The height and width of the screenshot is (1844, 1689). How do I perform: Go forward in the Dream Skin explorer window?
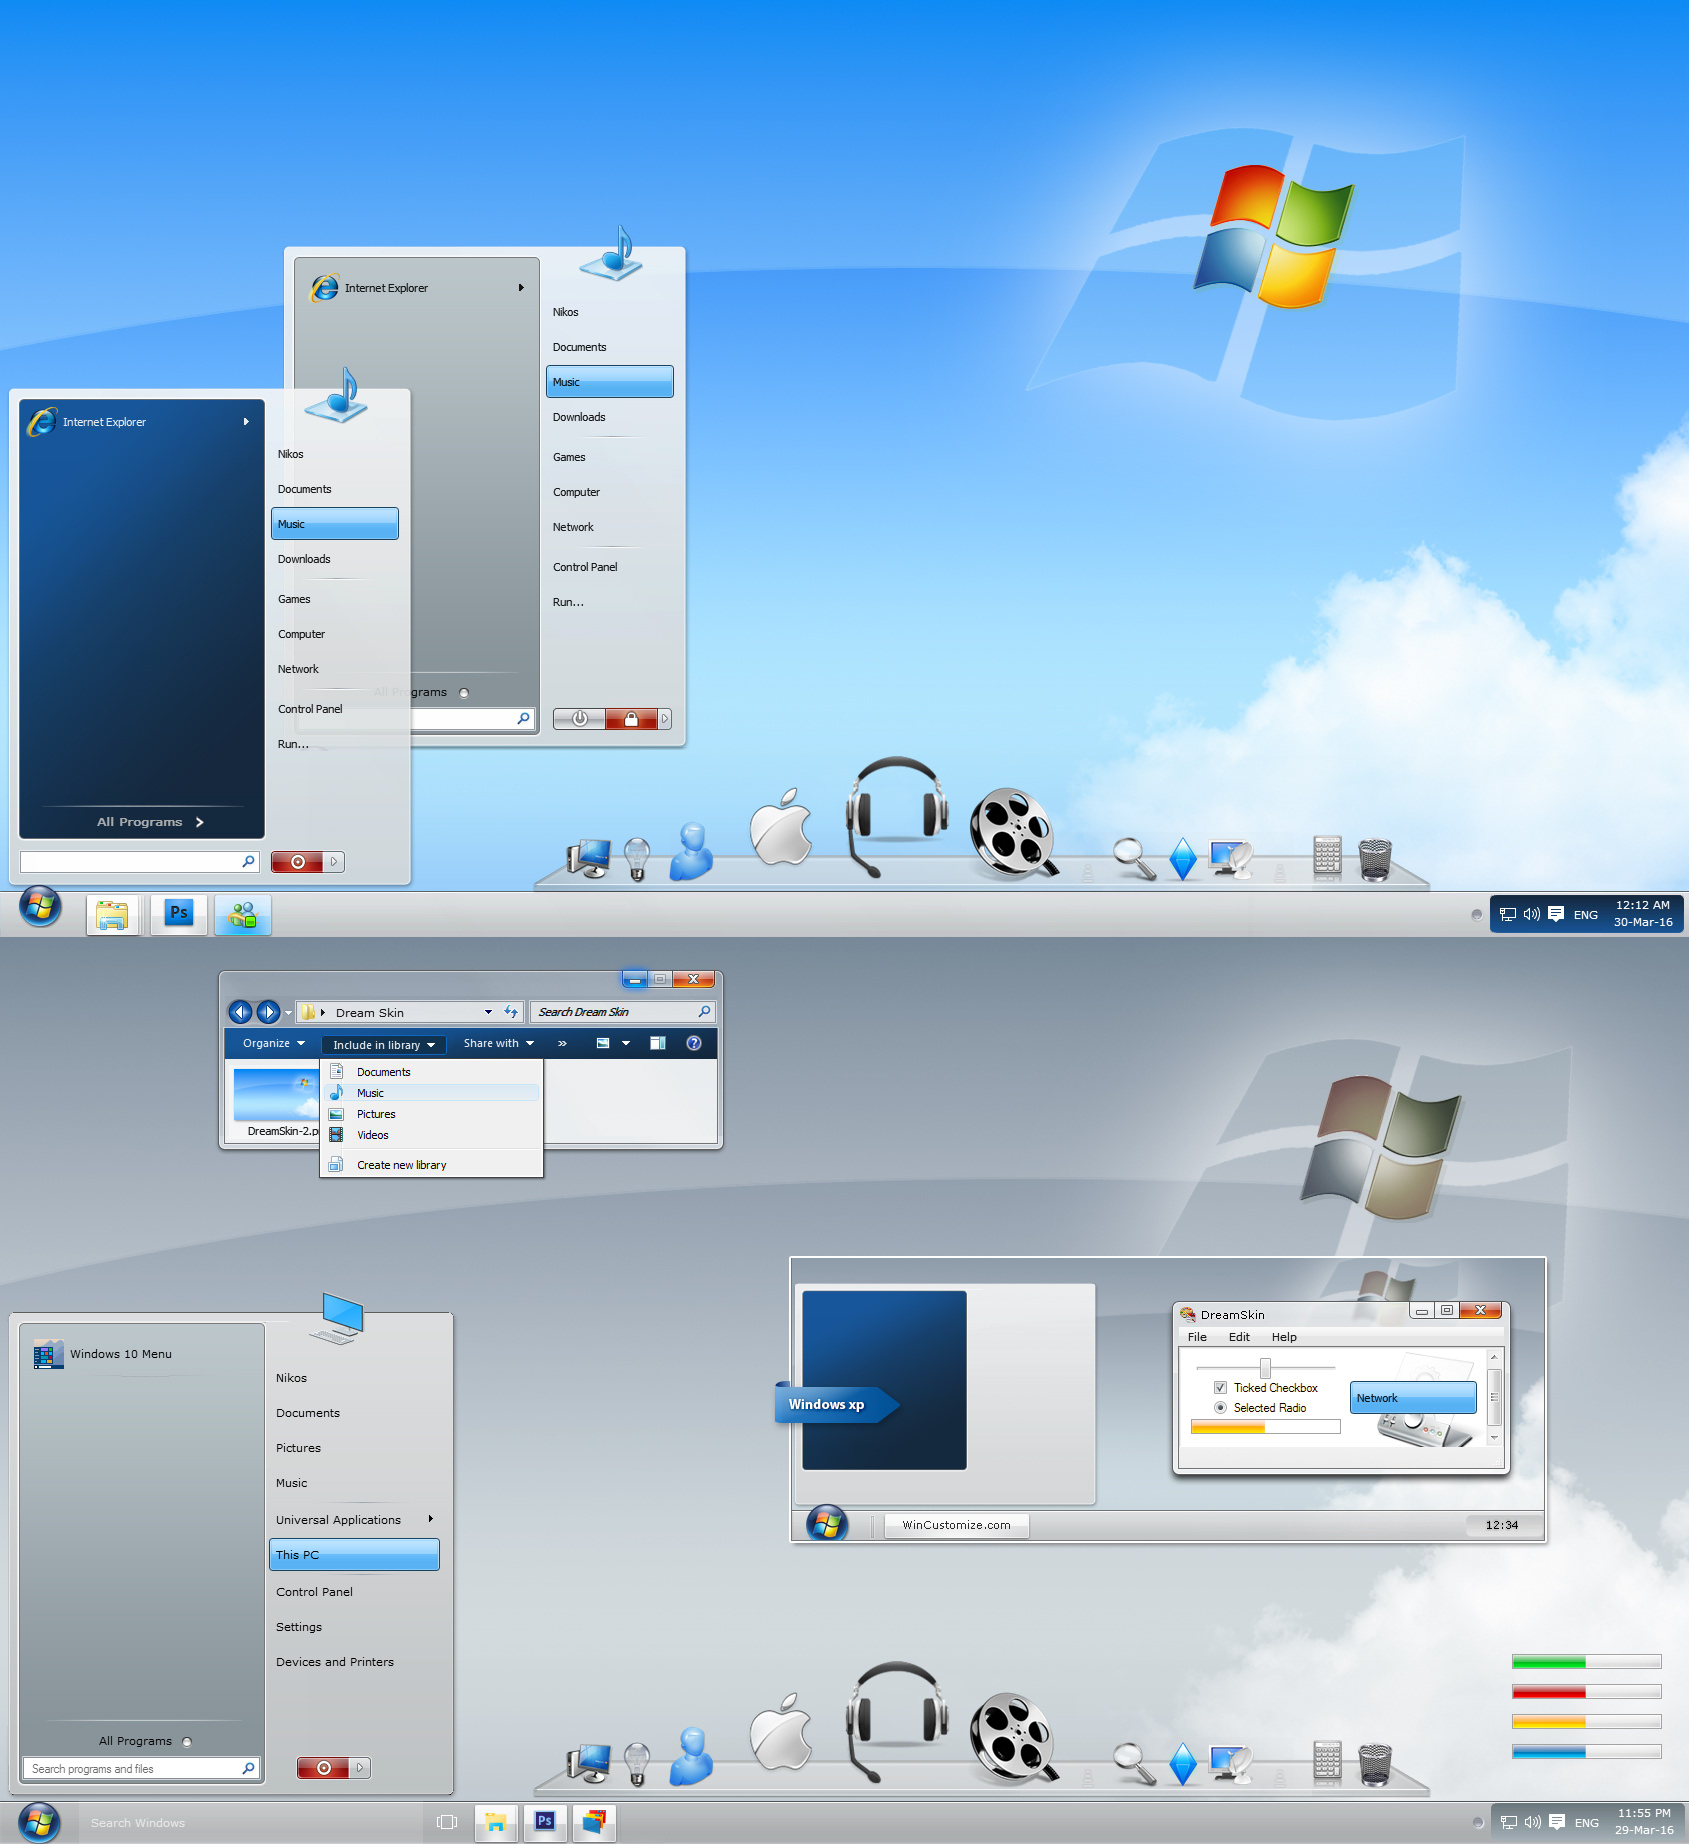coord(268,1012)
